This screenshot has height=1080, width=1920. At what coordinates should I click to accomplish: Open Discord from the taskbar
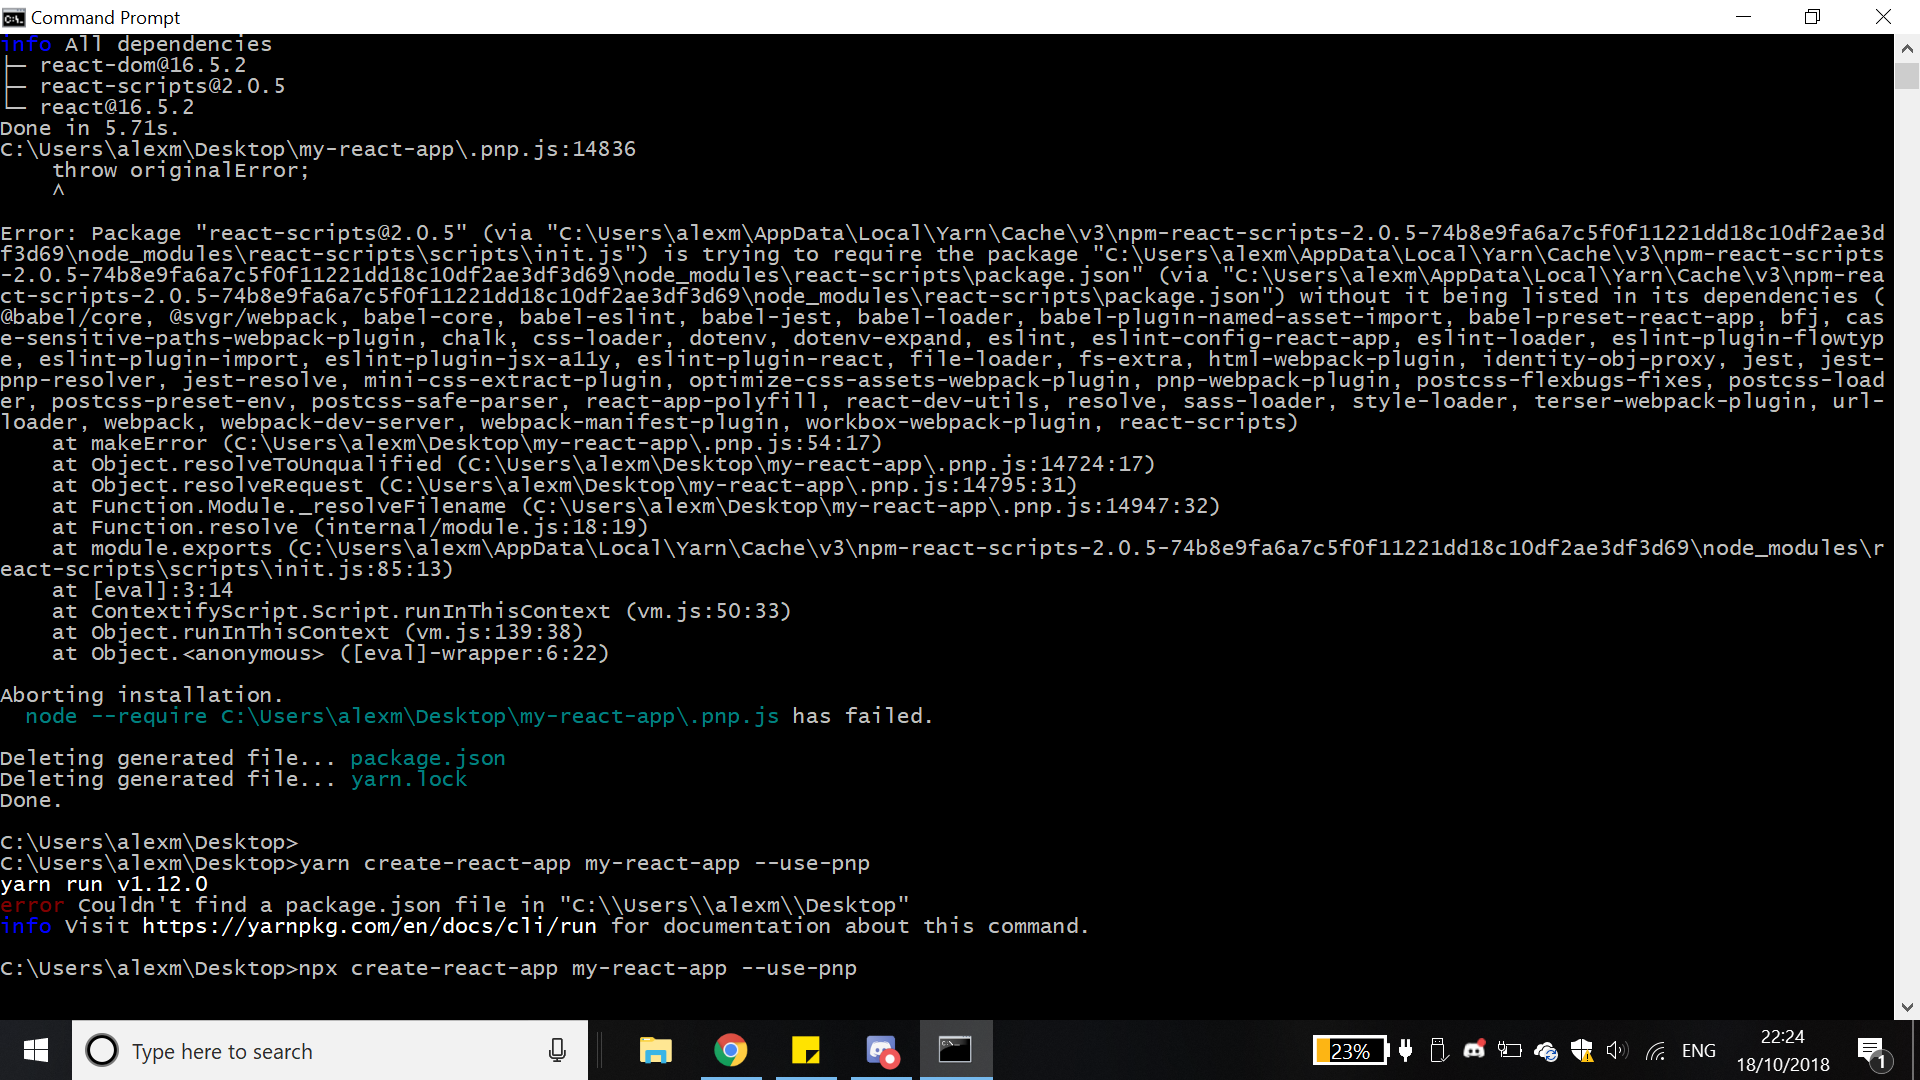[882, 1050]
